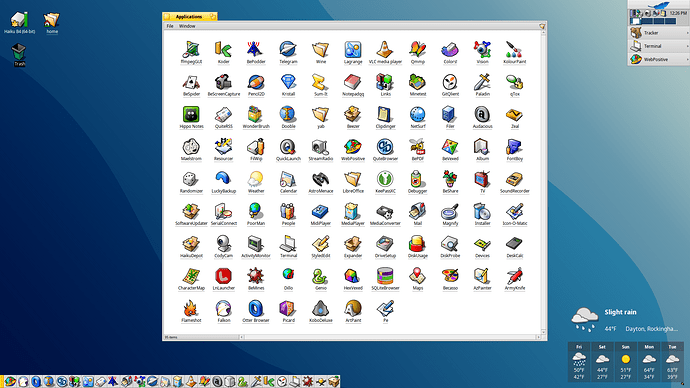The width and height of the screenshot is (690, 388).
Task: Select the Minetest icon
Action: click(x=418, y=82)
